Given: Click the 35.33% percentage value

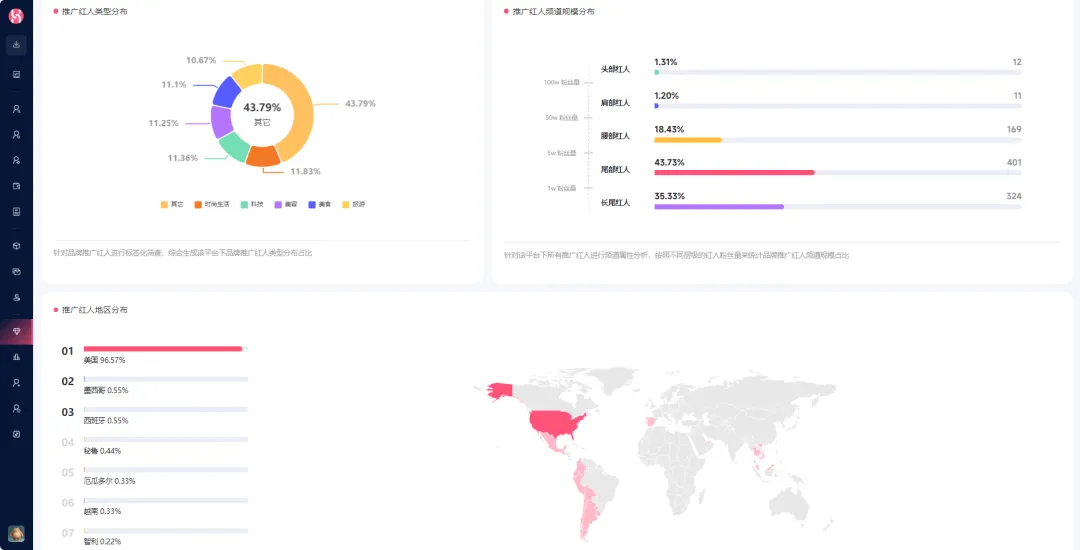Looking at the screenshot, I should pyautogui.click(x=669, y=197).
